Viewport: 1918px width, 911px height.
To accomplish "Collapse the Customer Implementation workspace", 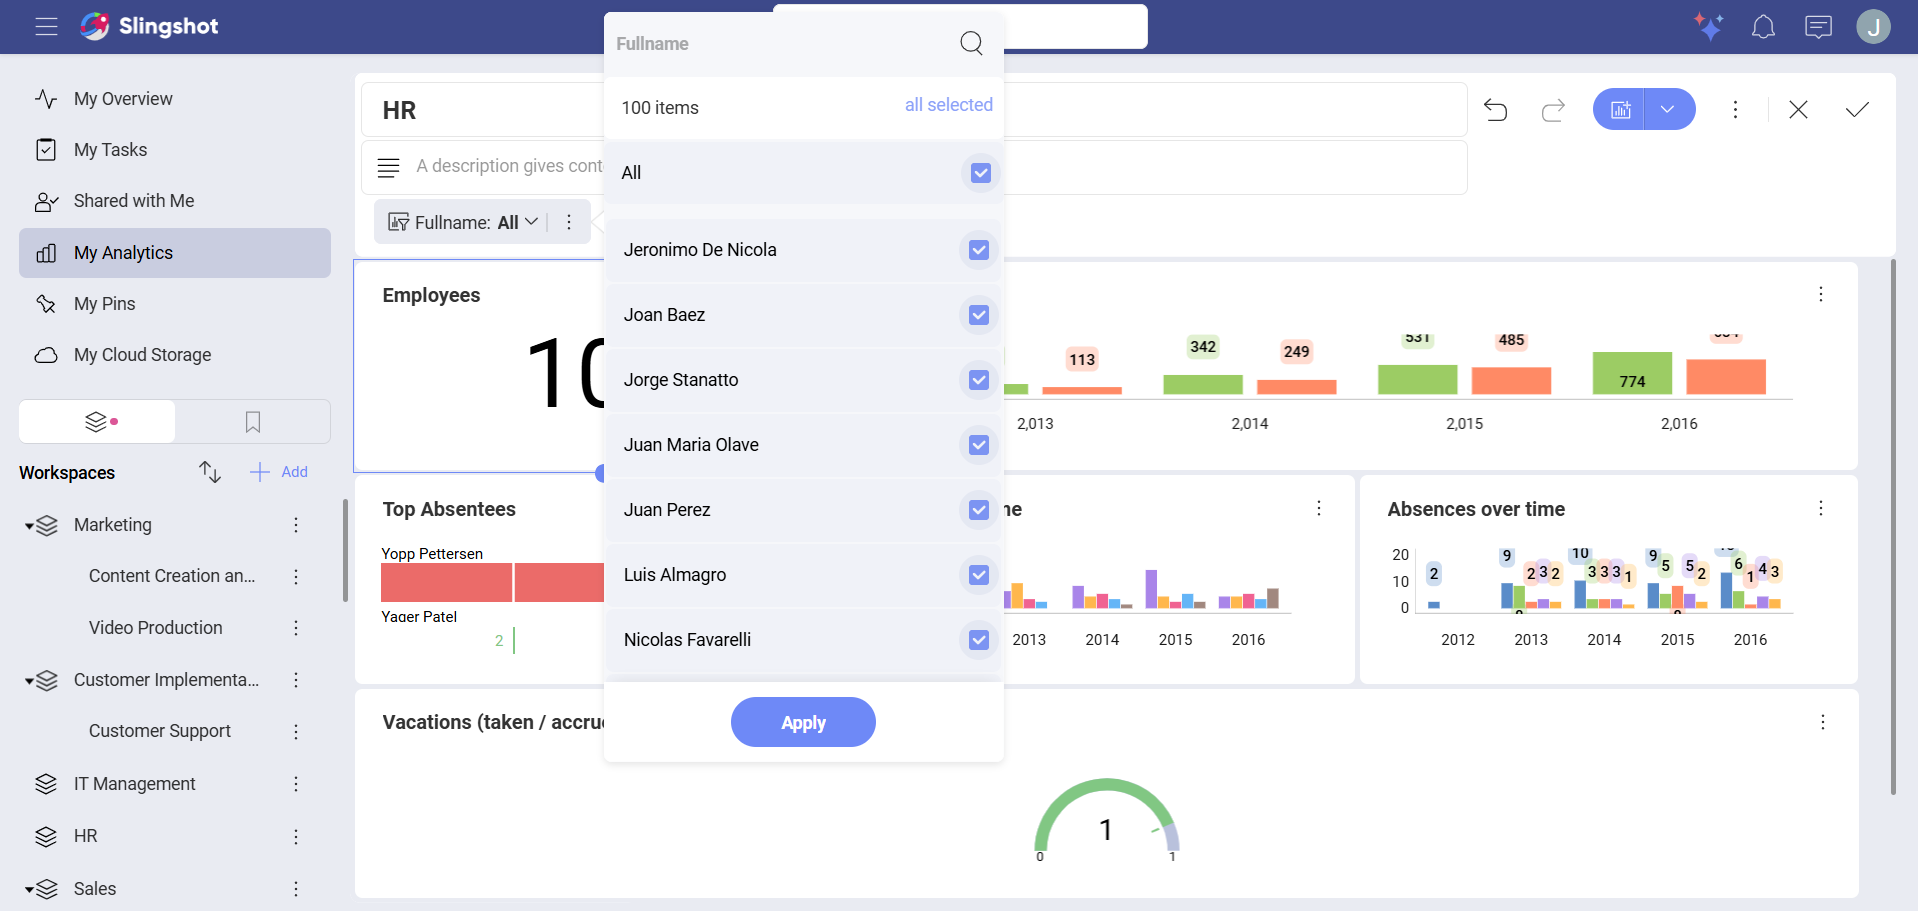I will (x=30, y=681).
